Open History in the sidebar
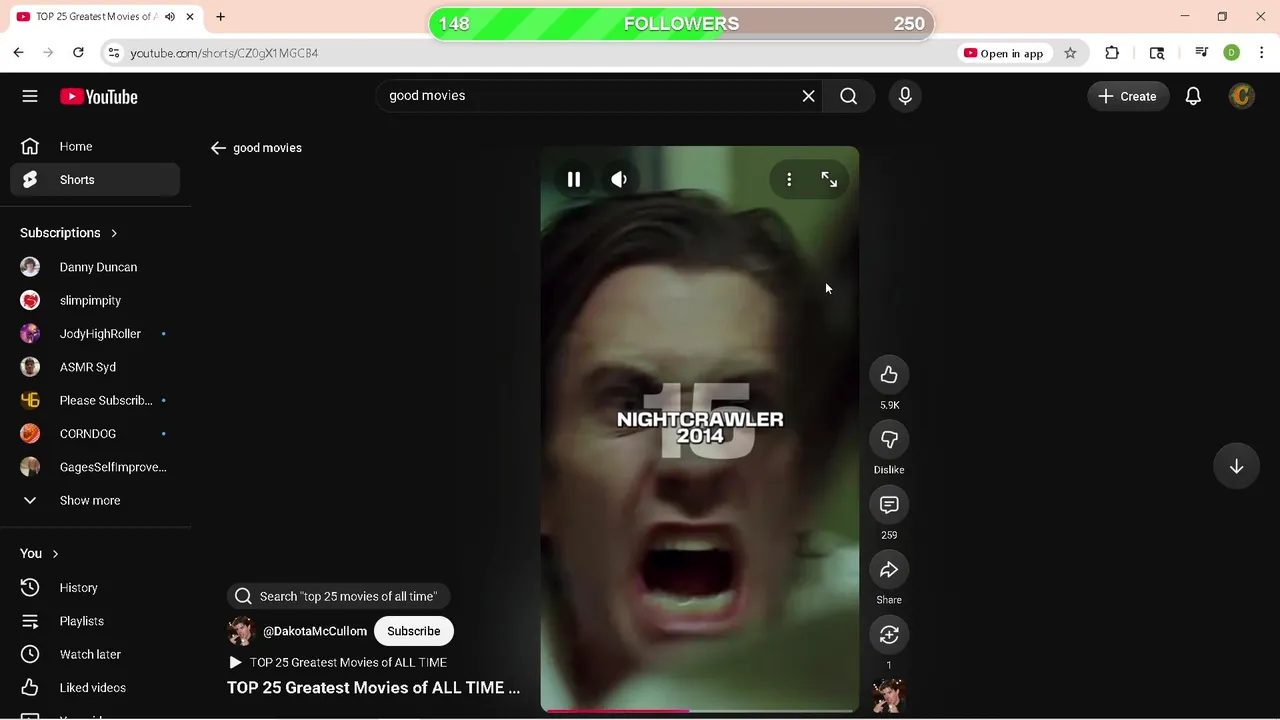 pos(95,588)
